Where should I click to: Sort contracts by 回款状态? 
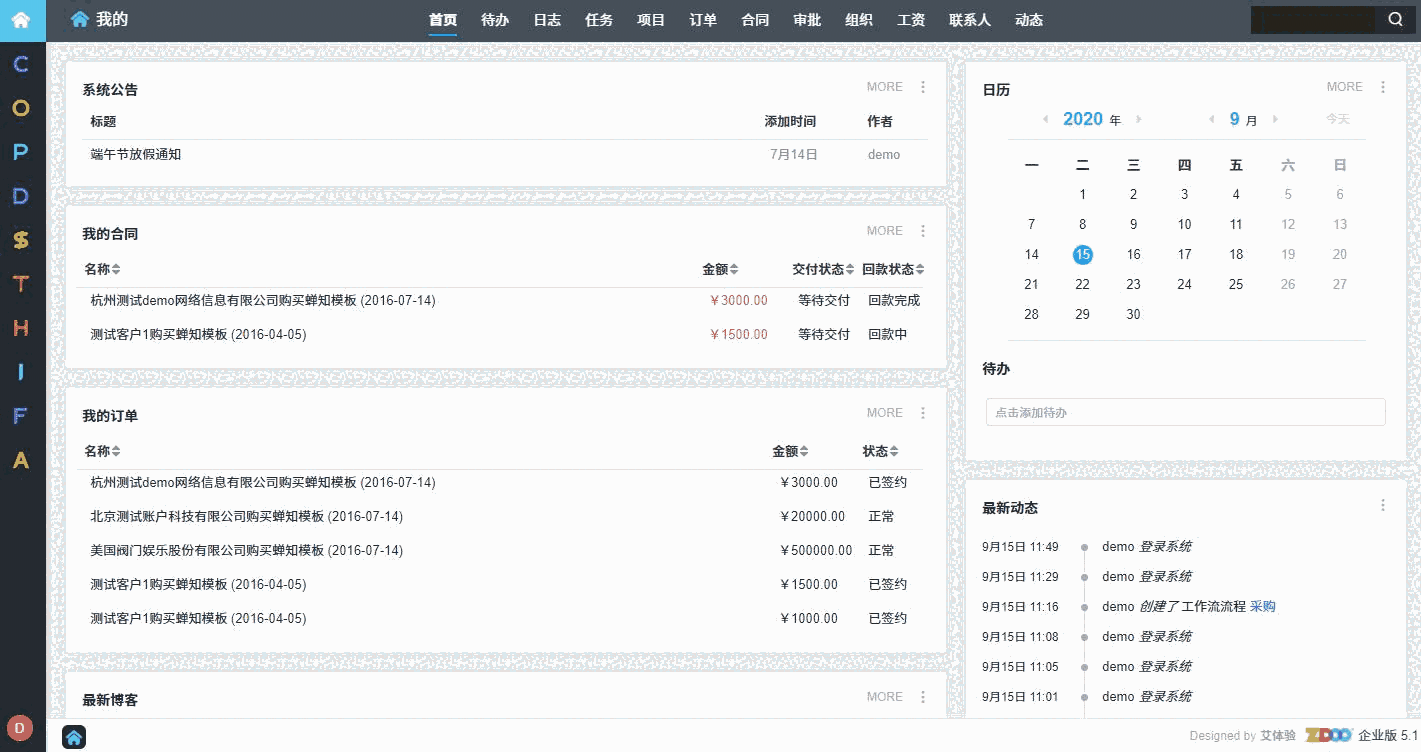point(893,268)
